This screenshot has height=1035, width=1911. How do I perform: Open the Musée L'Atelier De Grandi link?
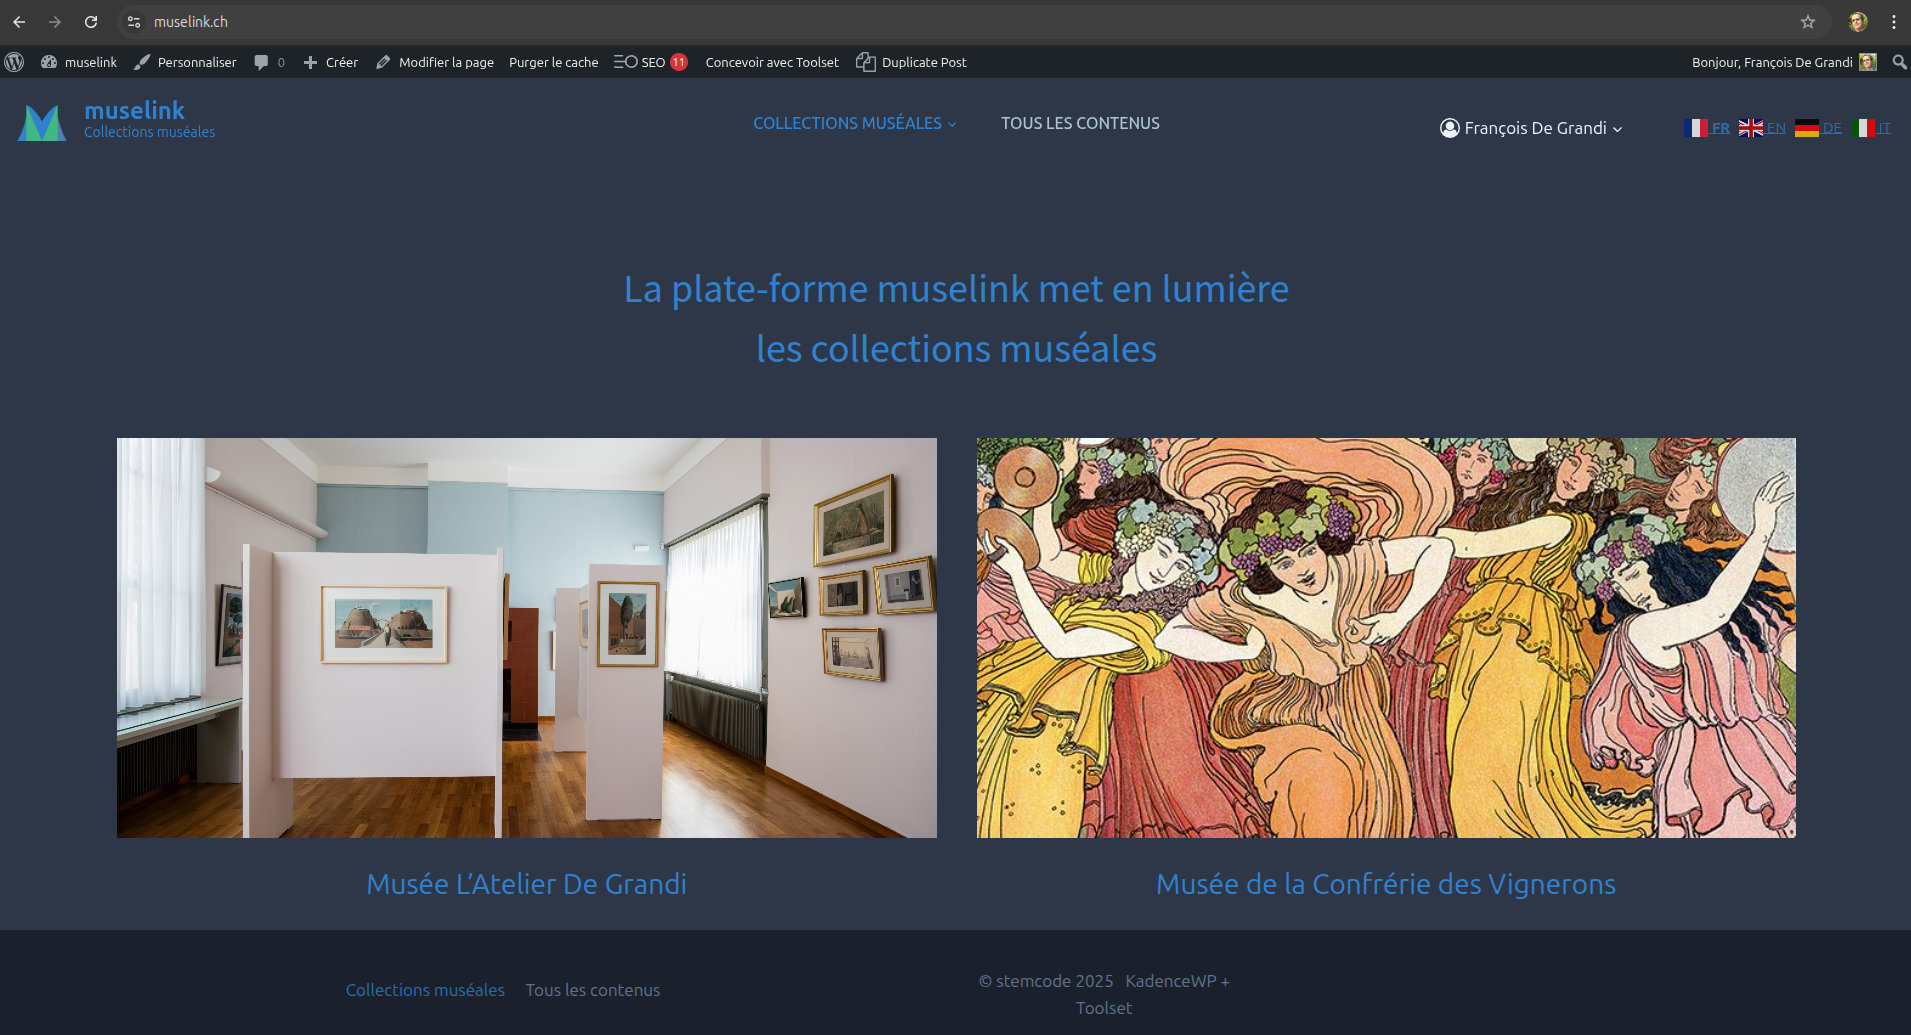click(527, 884)
